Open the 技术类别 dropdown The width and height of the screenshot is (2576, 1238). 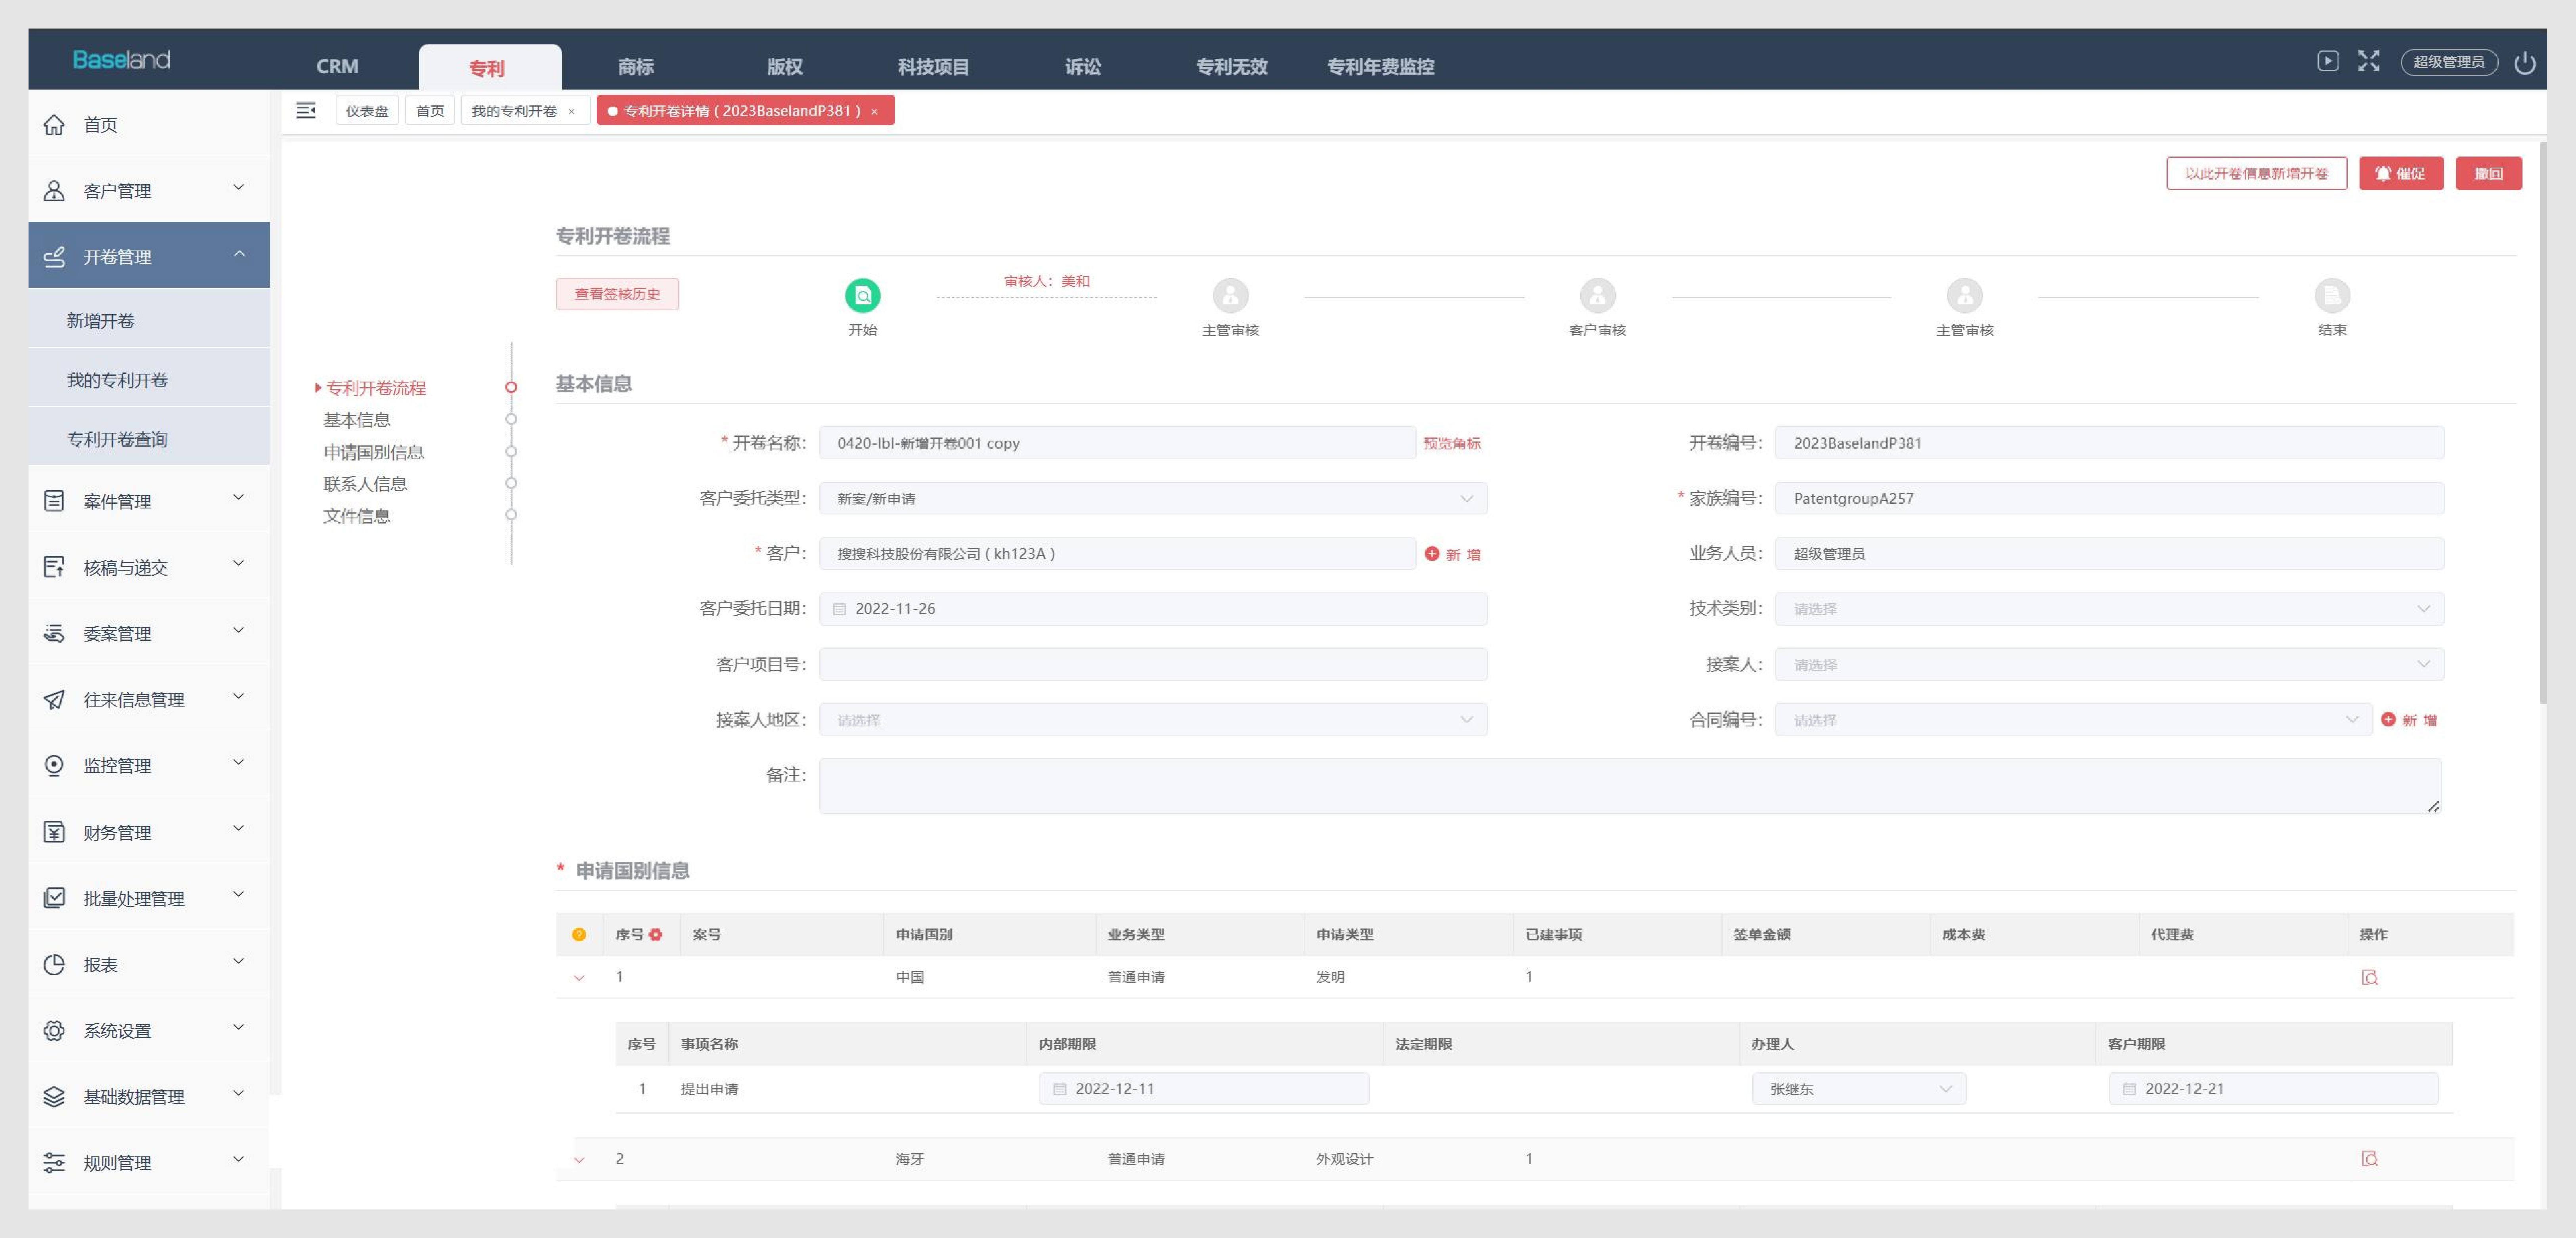pyautogui.click(x=2109, y=609)
